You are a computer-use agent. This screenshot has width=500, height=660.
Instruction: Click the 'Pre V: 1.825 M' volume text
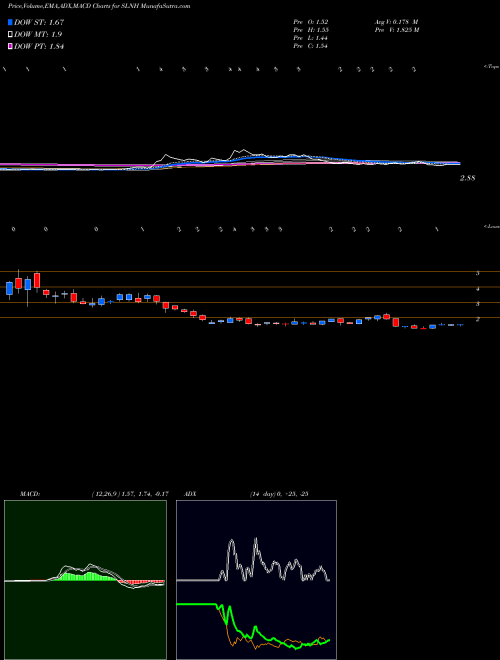coord(396,30)
